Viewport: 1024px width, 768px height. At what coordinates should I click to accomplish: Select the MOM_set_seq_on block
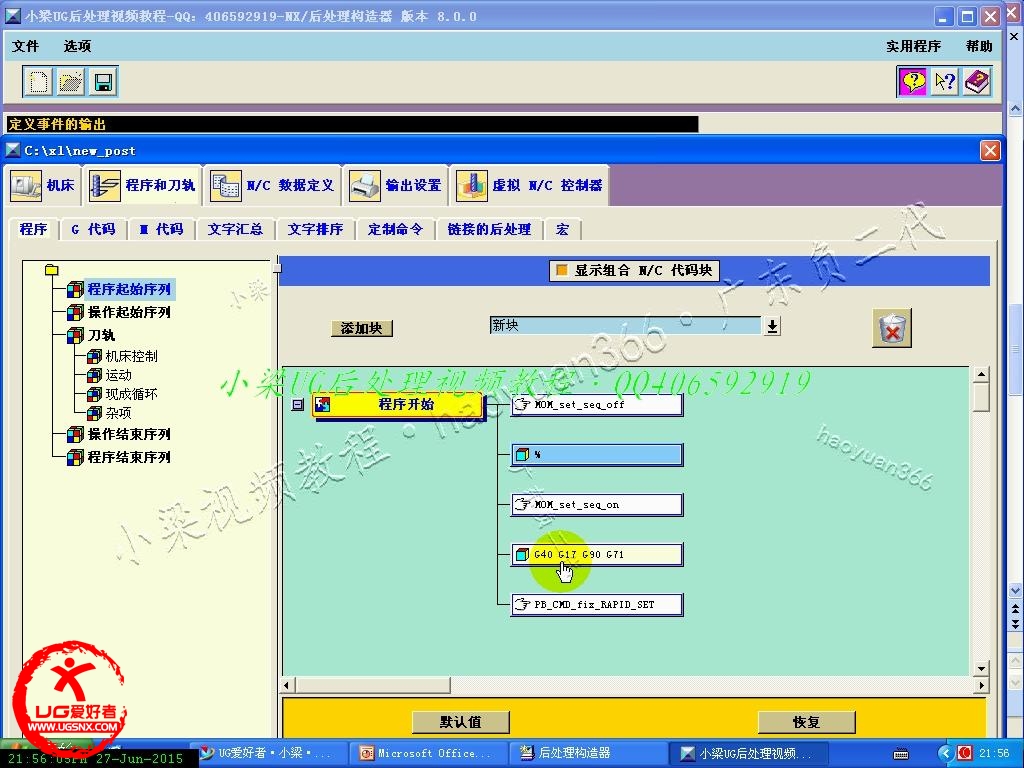tap(596, 505)
